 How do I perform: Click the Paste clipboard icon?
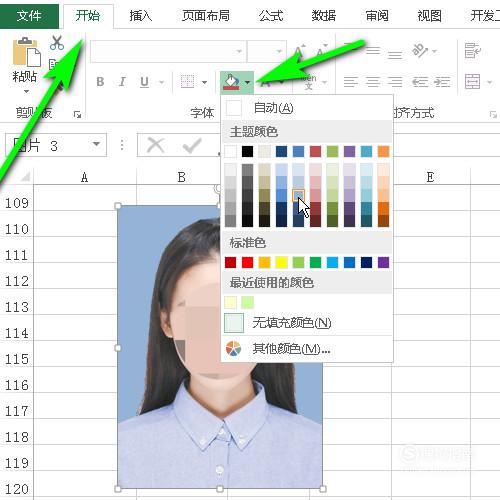tap(26, 52)
